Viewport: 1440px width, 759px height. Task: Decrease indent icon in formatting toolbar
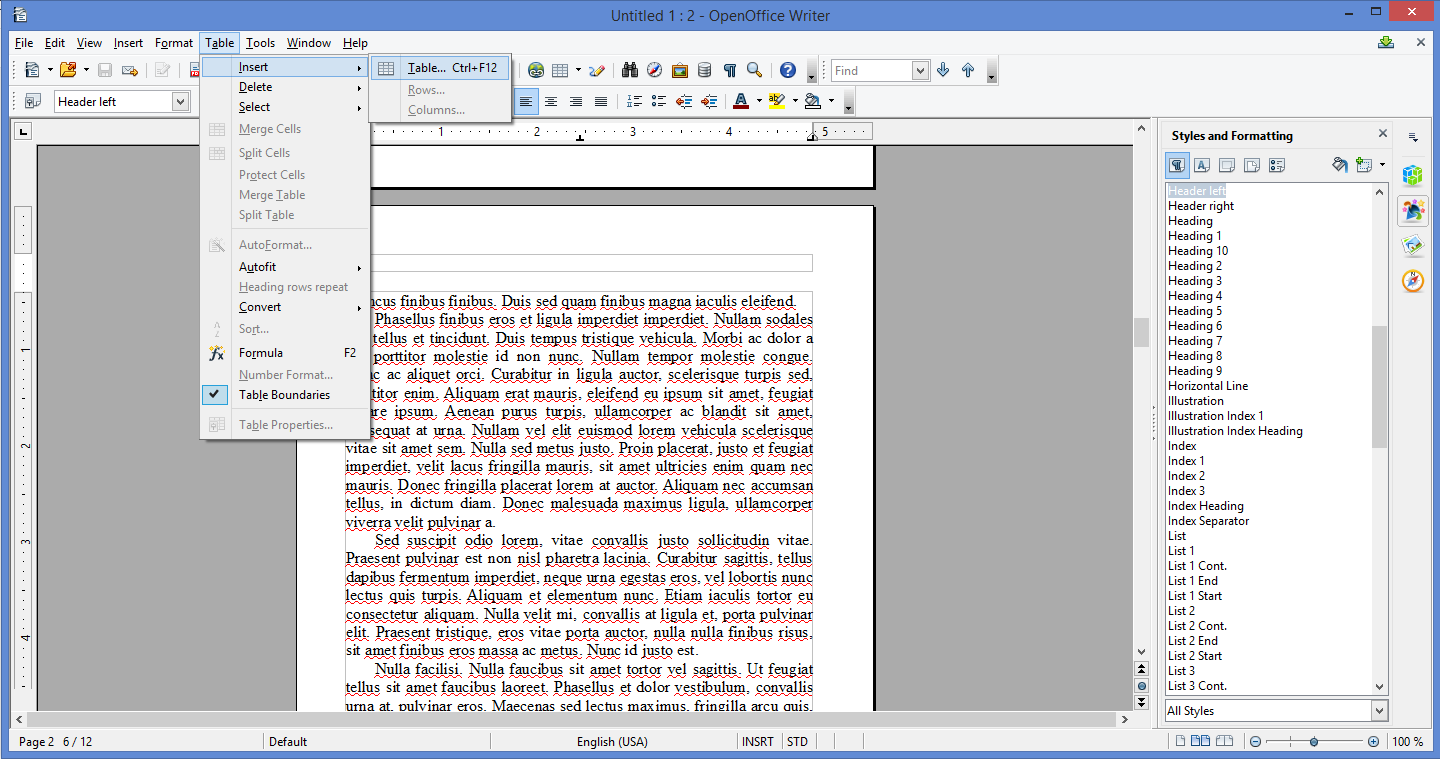pos(684,101)
